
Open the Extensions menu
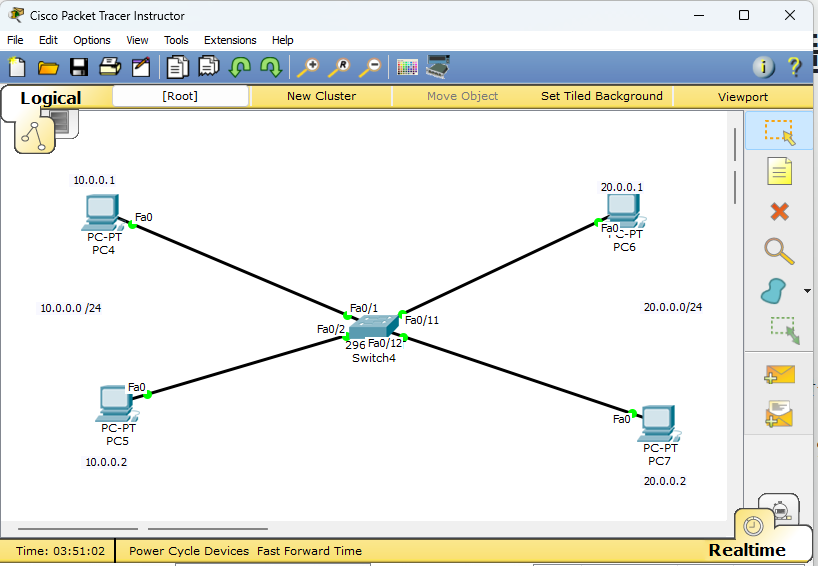[230, 40]
